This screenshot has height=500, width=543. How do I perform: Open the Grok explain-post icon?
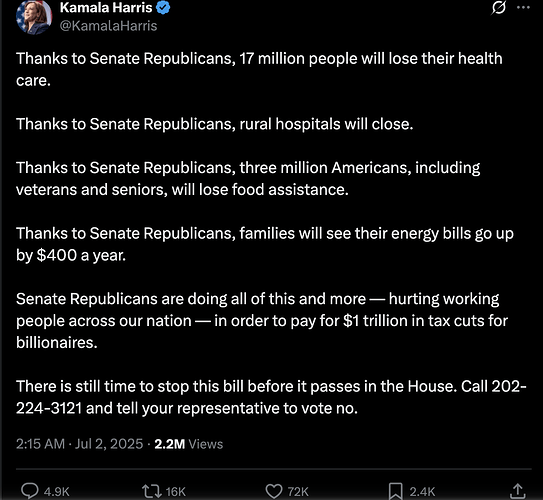click(499, 8)
